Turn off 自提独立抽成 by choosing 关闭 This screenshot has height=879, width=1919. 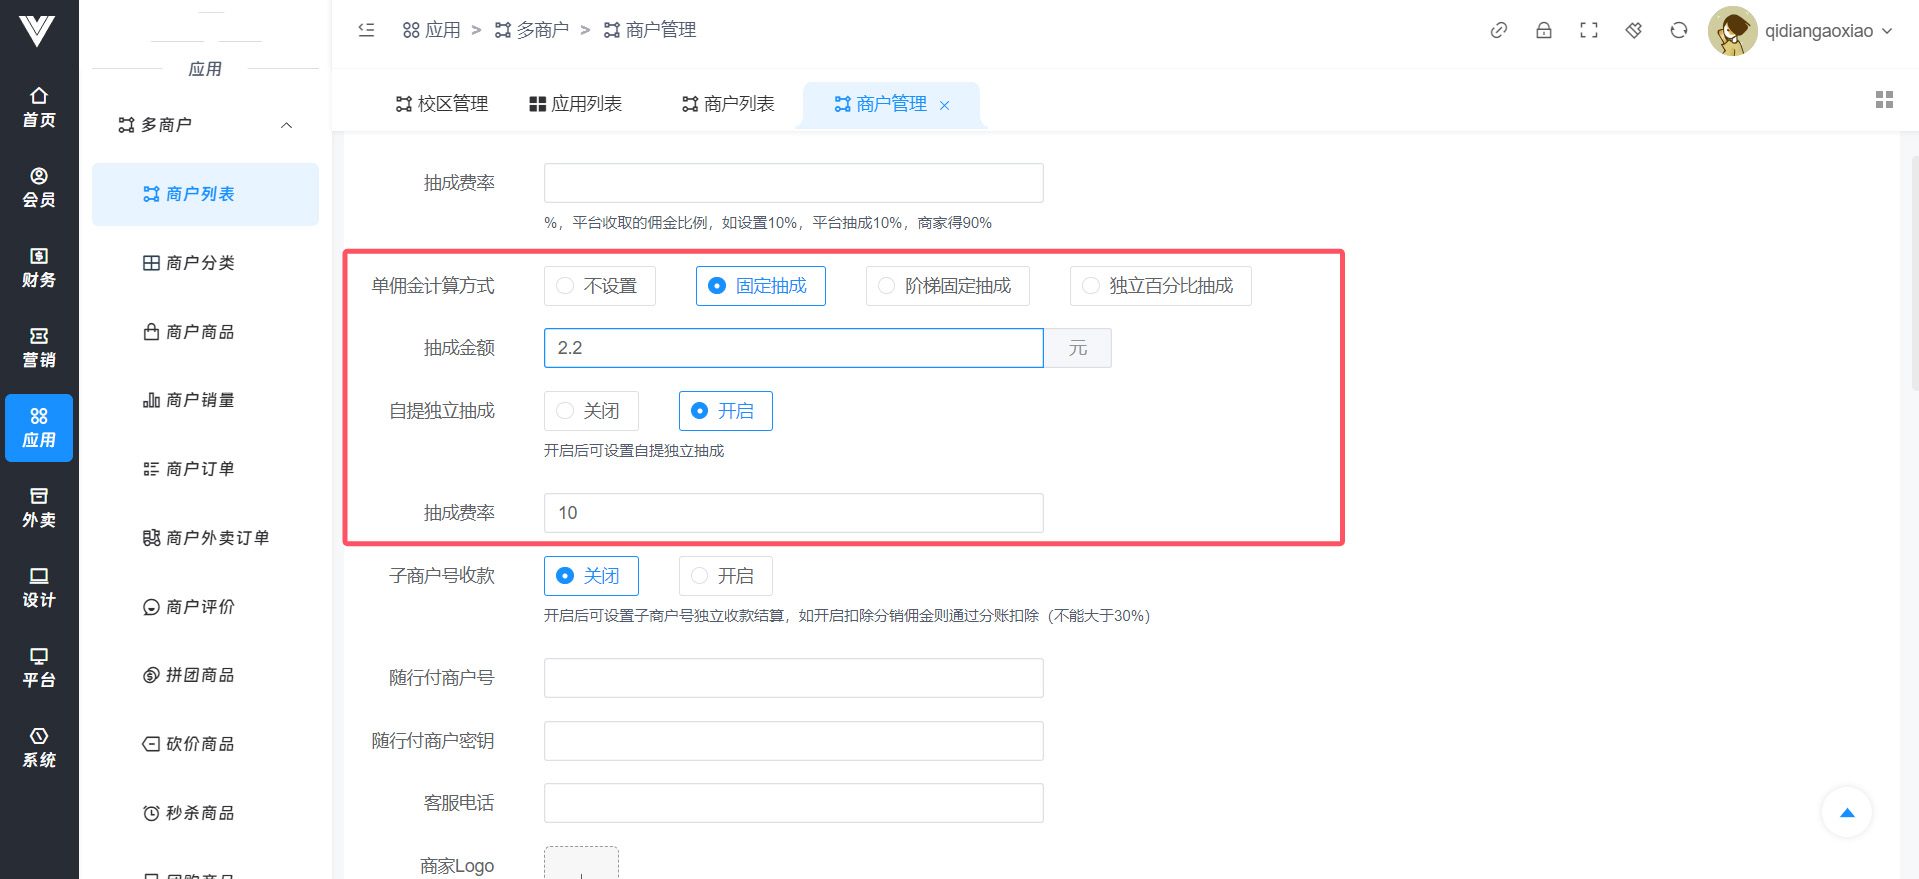coord(591,411)
